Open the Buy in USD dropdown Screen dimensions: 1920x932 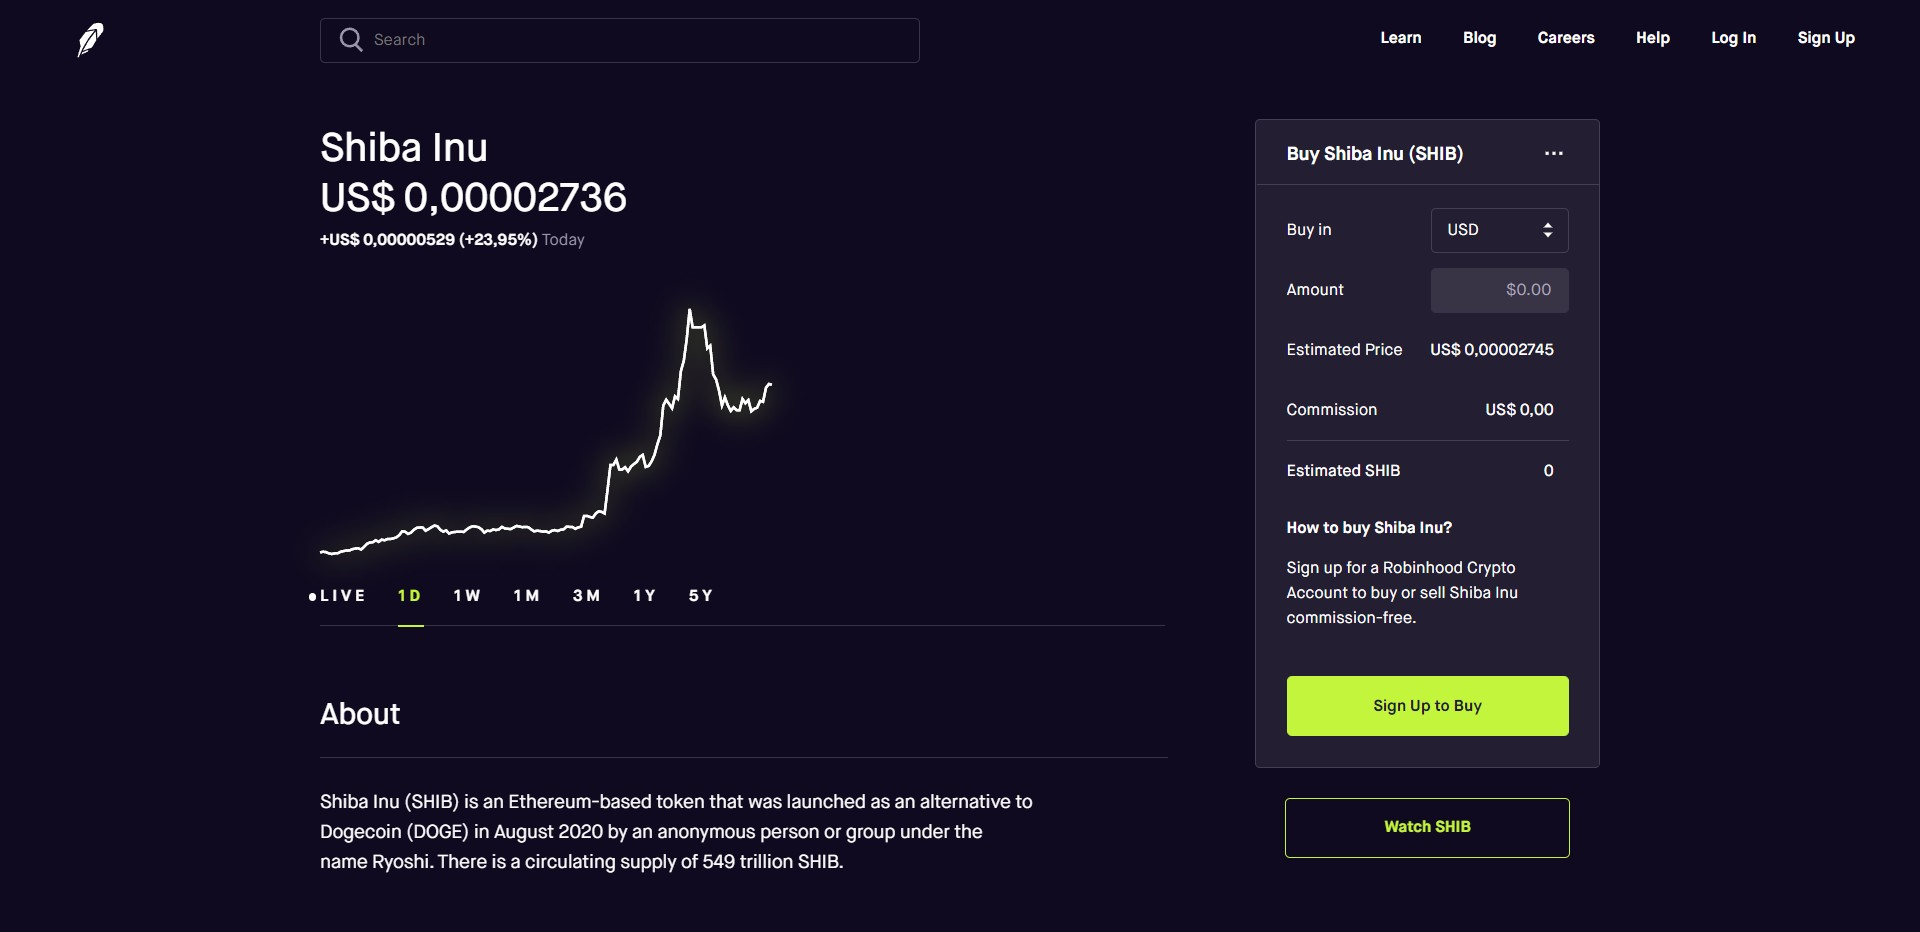pyautogui.click(x=1499, y=230)
